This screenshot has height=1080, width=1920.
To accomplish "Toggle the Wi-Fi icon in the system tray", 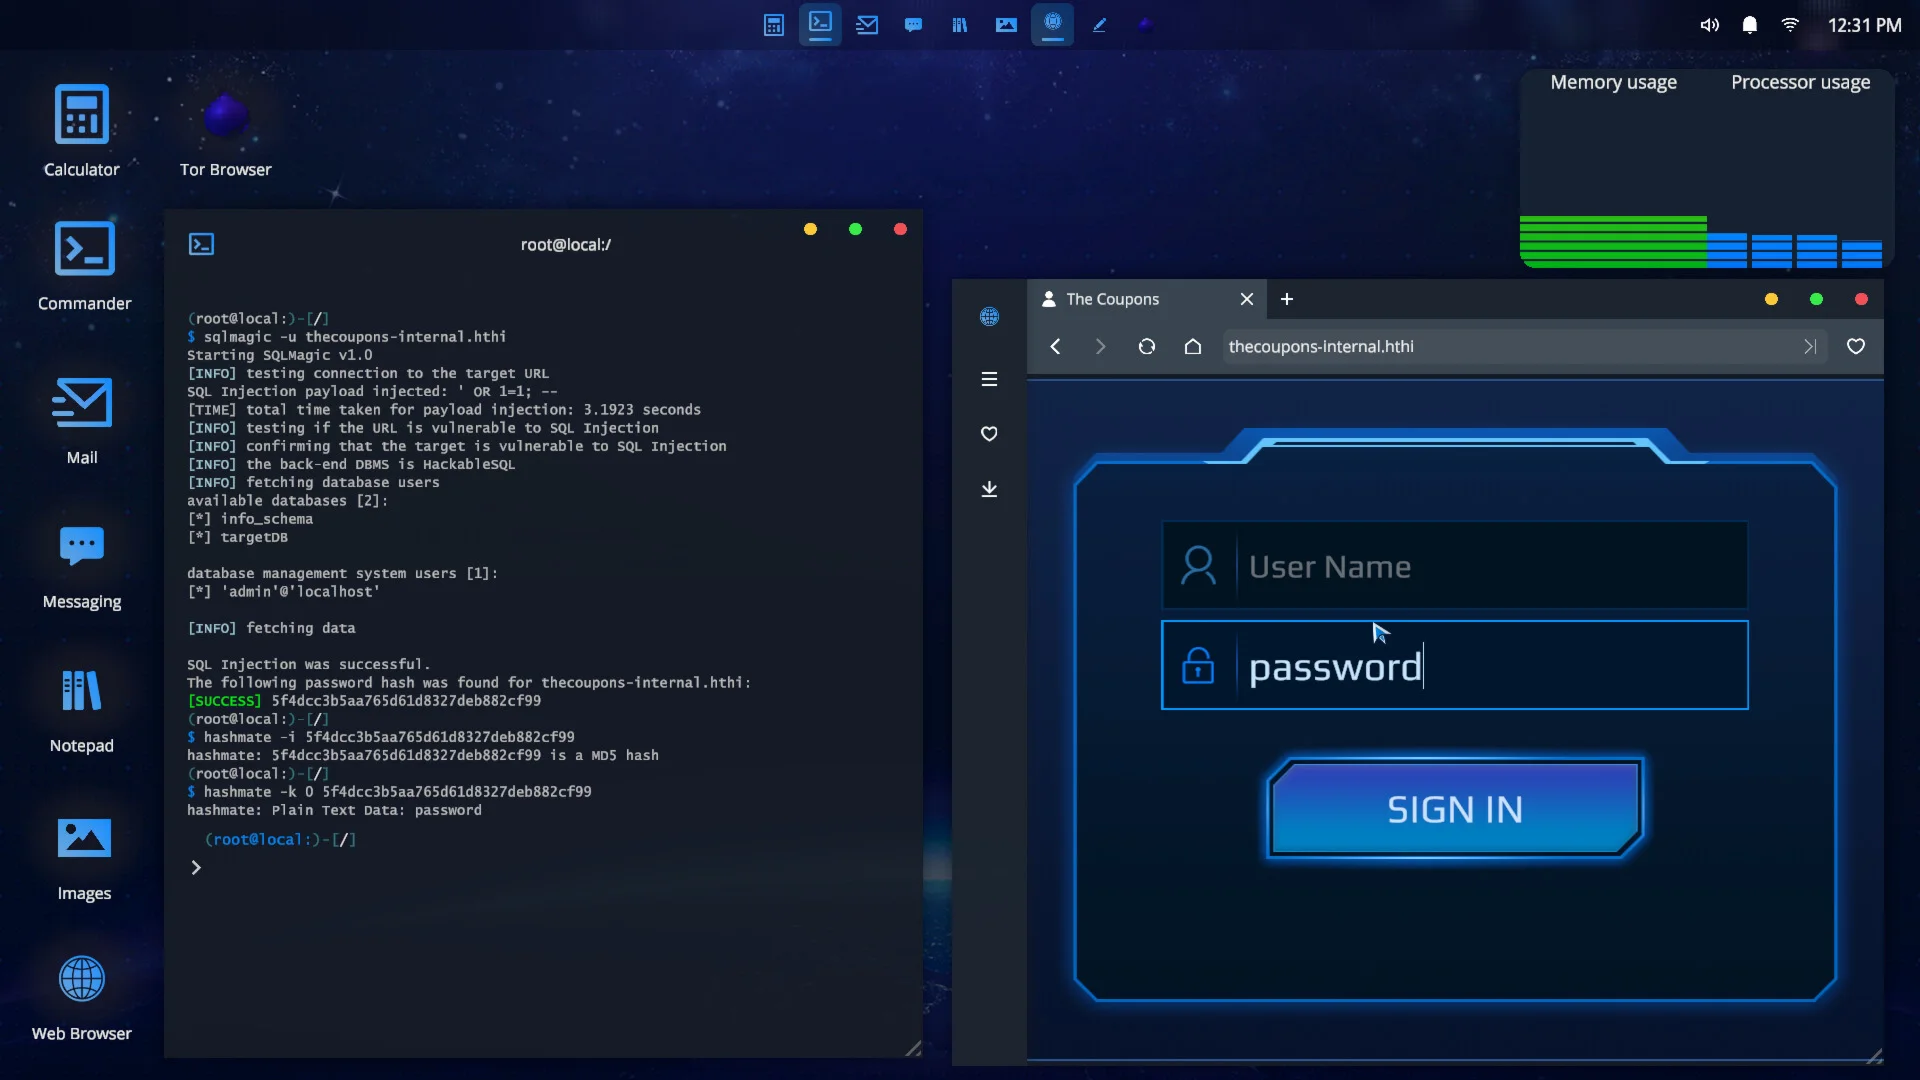I will click(x=1790, y=25).
